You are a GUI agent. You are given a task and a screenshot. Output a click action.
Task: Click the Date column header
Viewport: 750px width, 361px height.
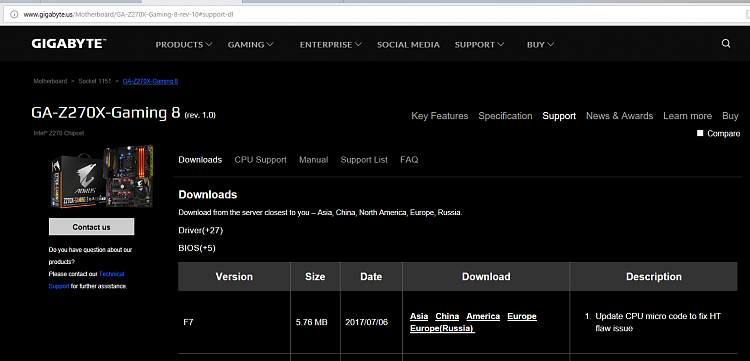click(x=371, y=276)
